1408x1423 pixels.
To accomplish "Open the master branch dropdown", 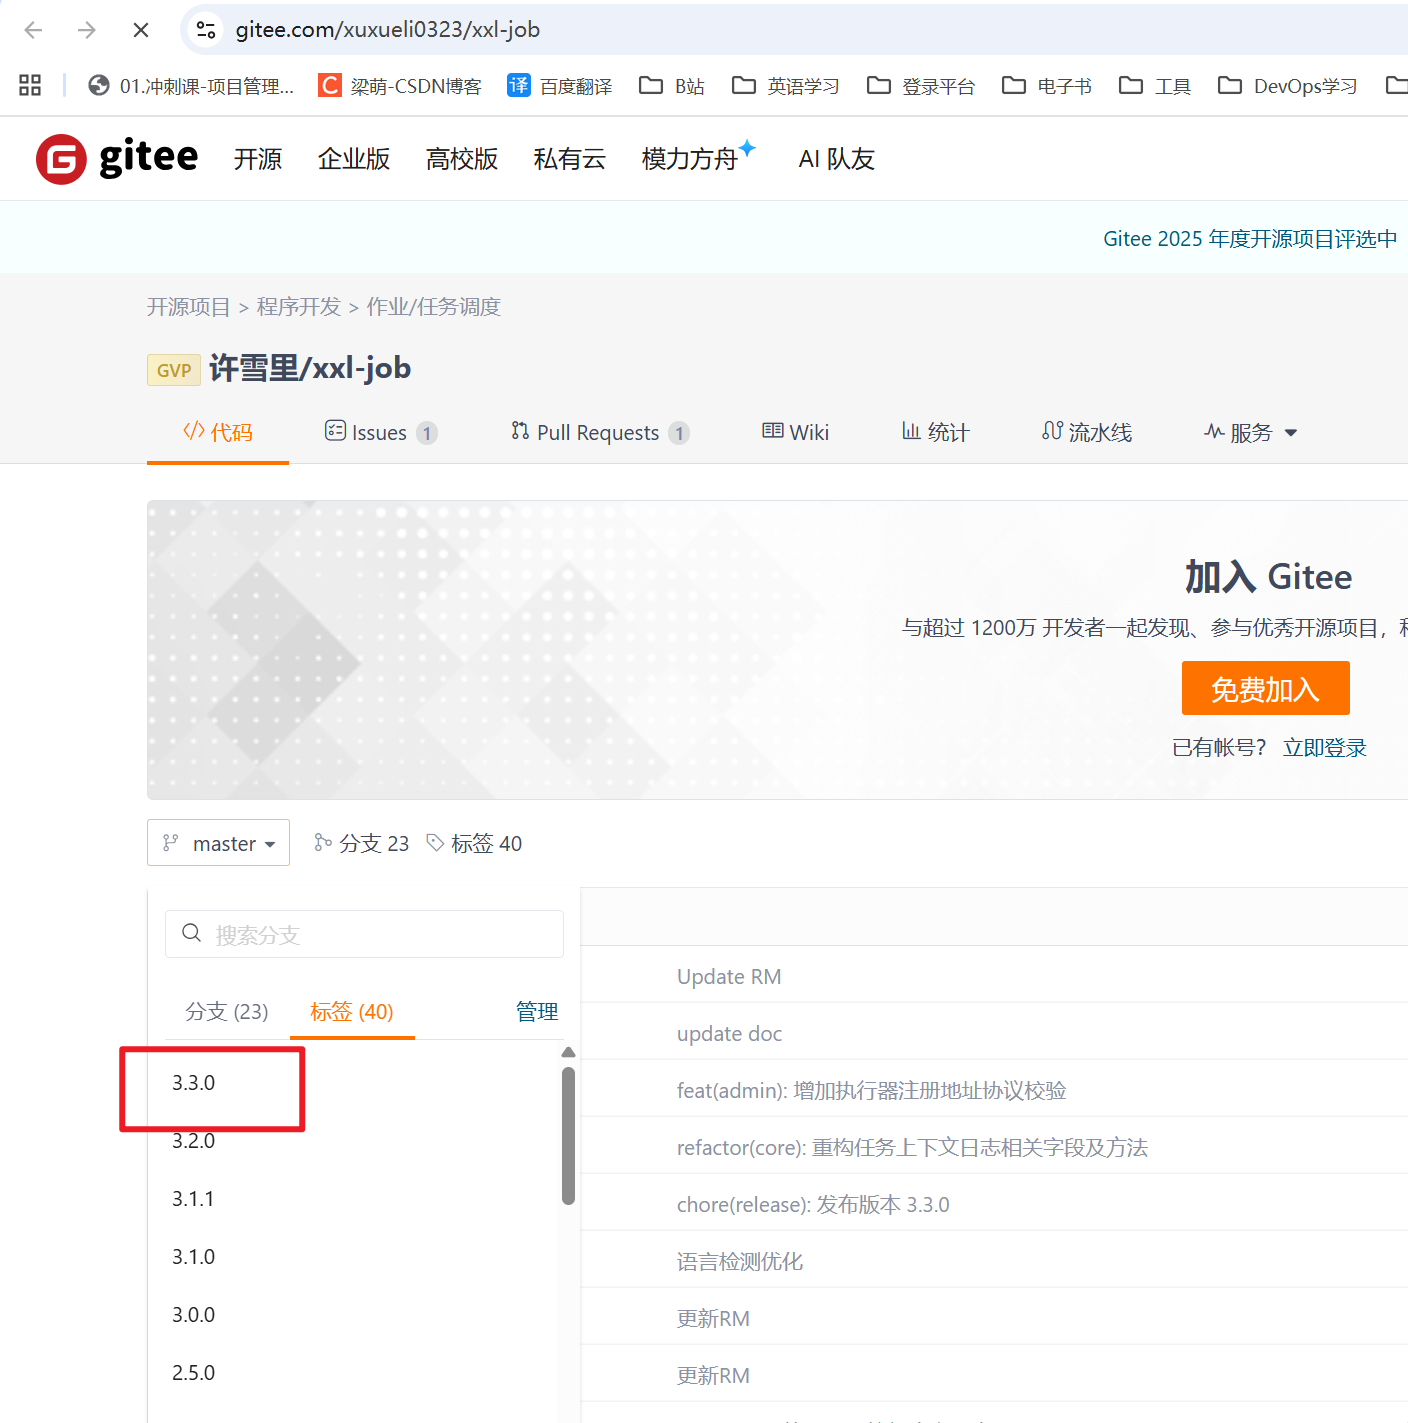I will point(218,843).
